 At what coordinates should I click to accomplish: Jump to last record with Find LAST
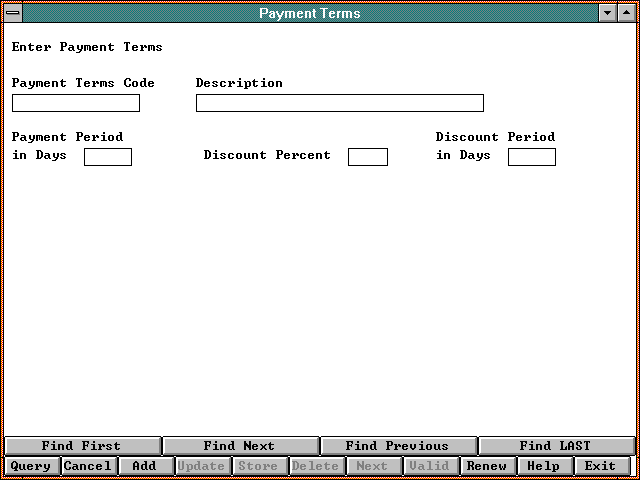point(555,446)
